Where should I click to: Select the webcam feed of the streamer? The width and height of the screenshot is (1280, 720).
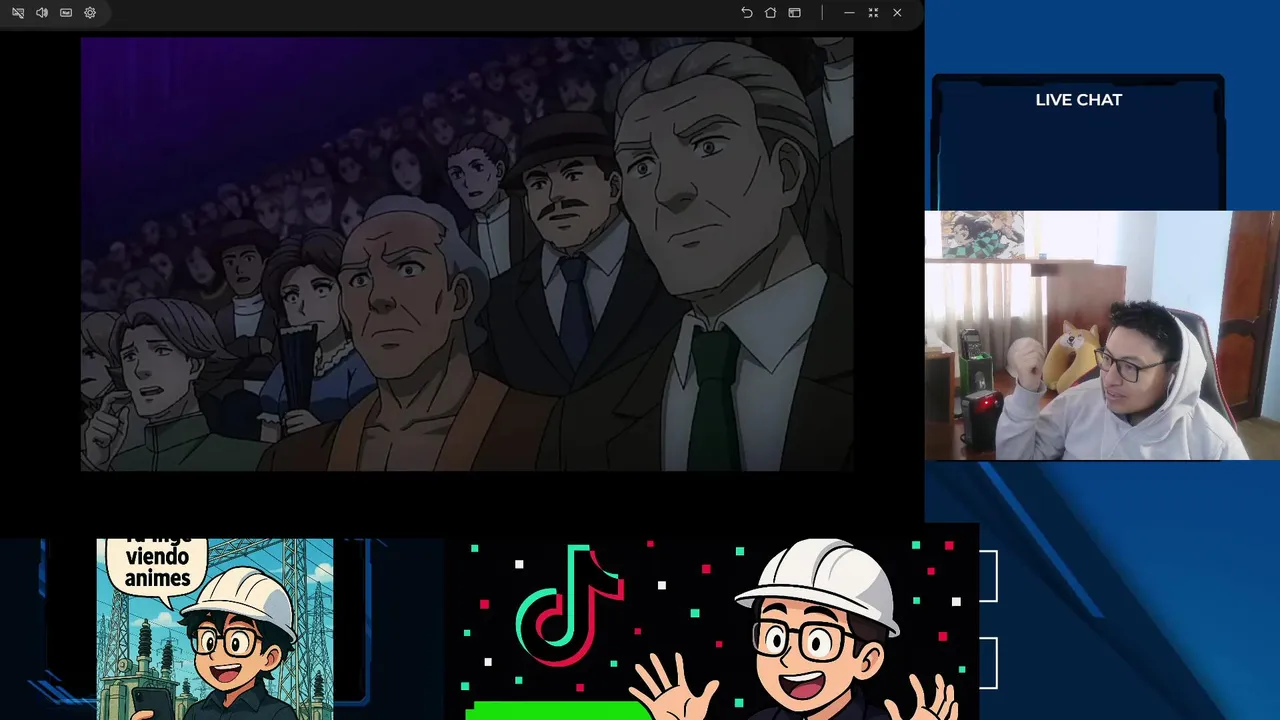point(1102,335)
